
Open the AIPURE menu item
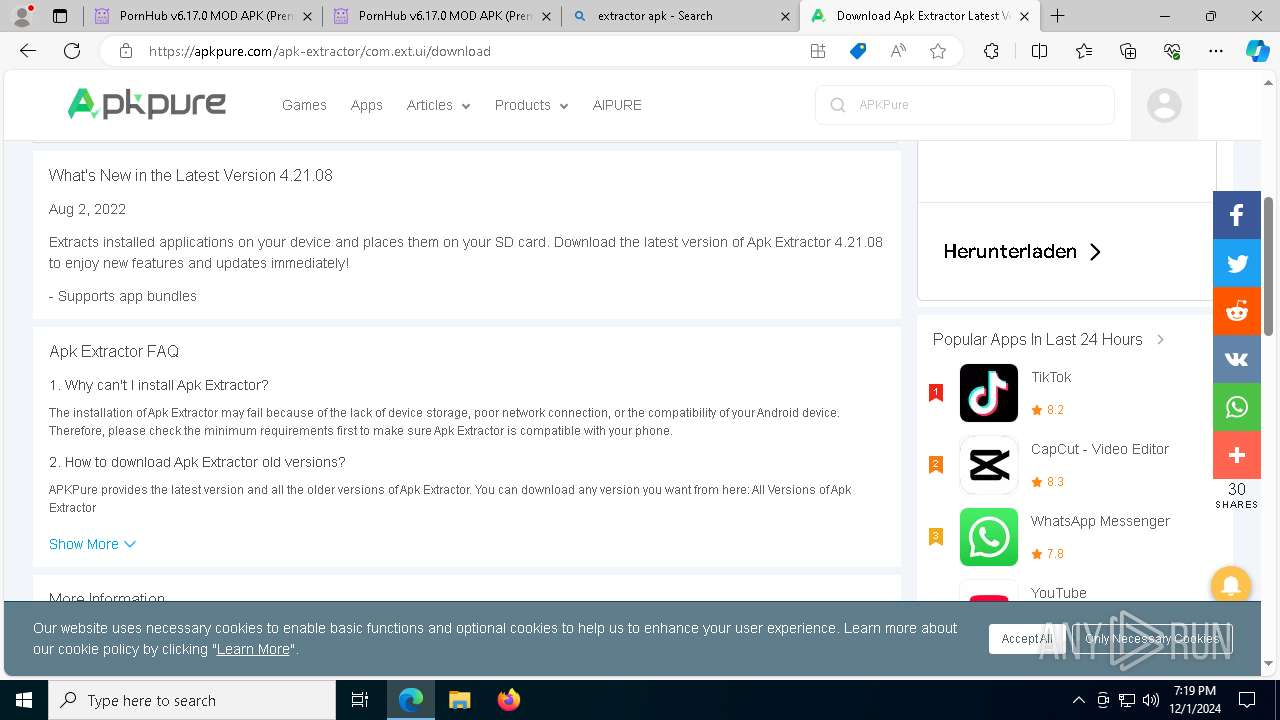pyautogui.click(x=617, y=105)
